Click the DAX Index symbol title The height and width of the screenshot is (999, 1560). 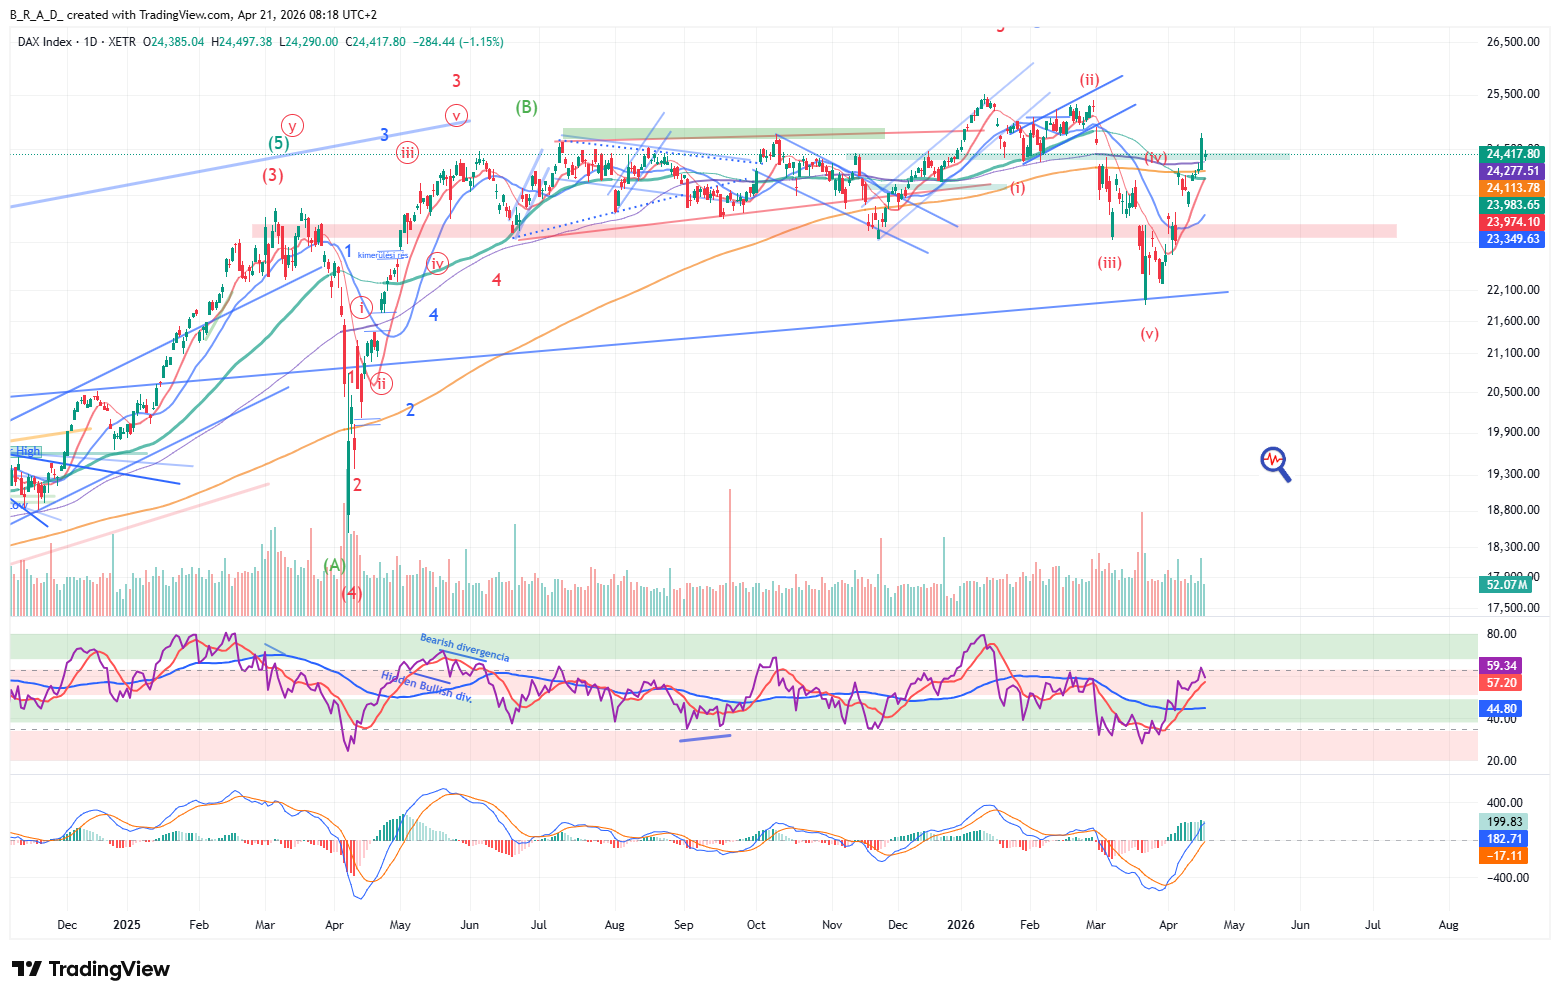(x=45, y=42)
